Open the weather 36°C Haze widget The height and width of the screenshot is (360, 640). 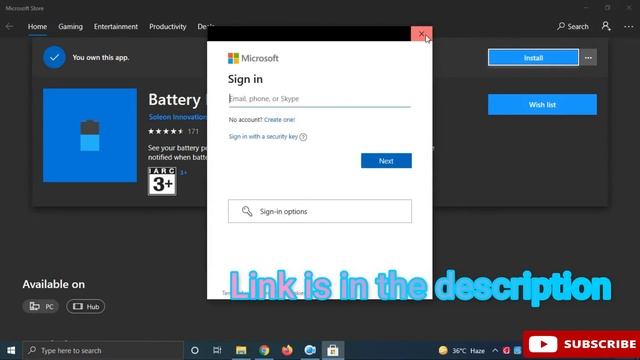coord(462,351)
